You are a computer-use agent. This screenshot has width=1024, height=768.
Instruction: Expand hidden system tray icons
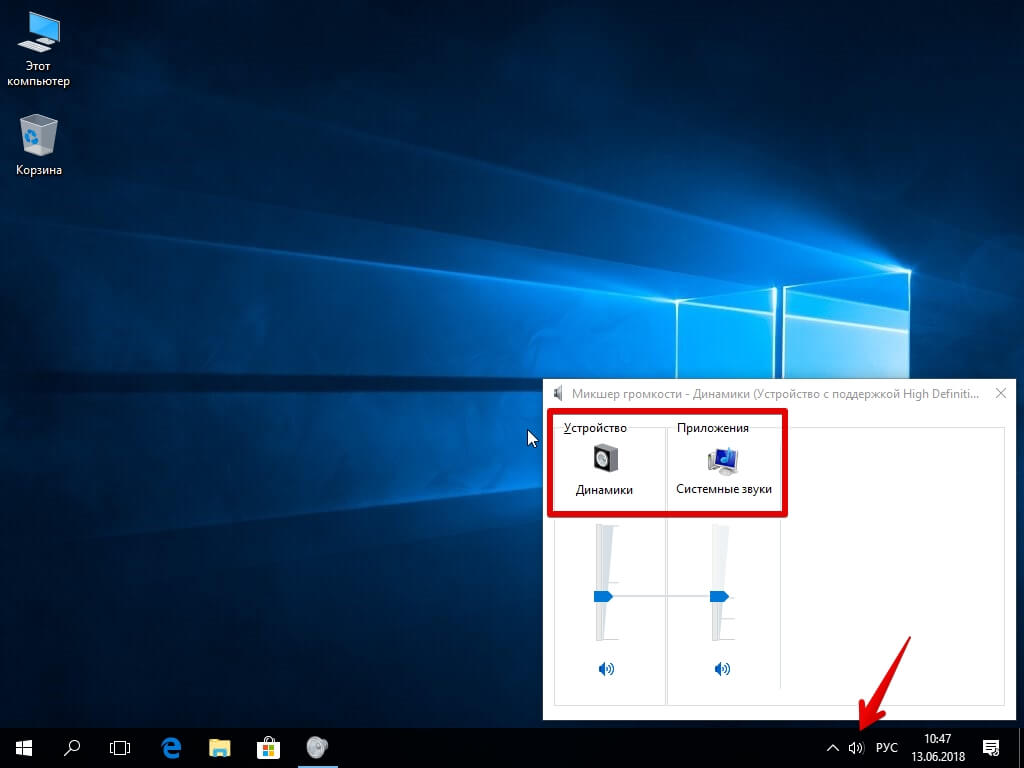coord(832,748)
